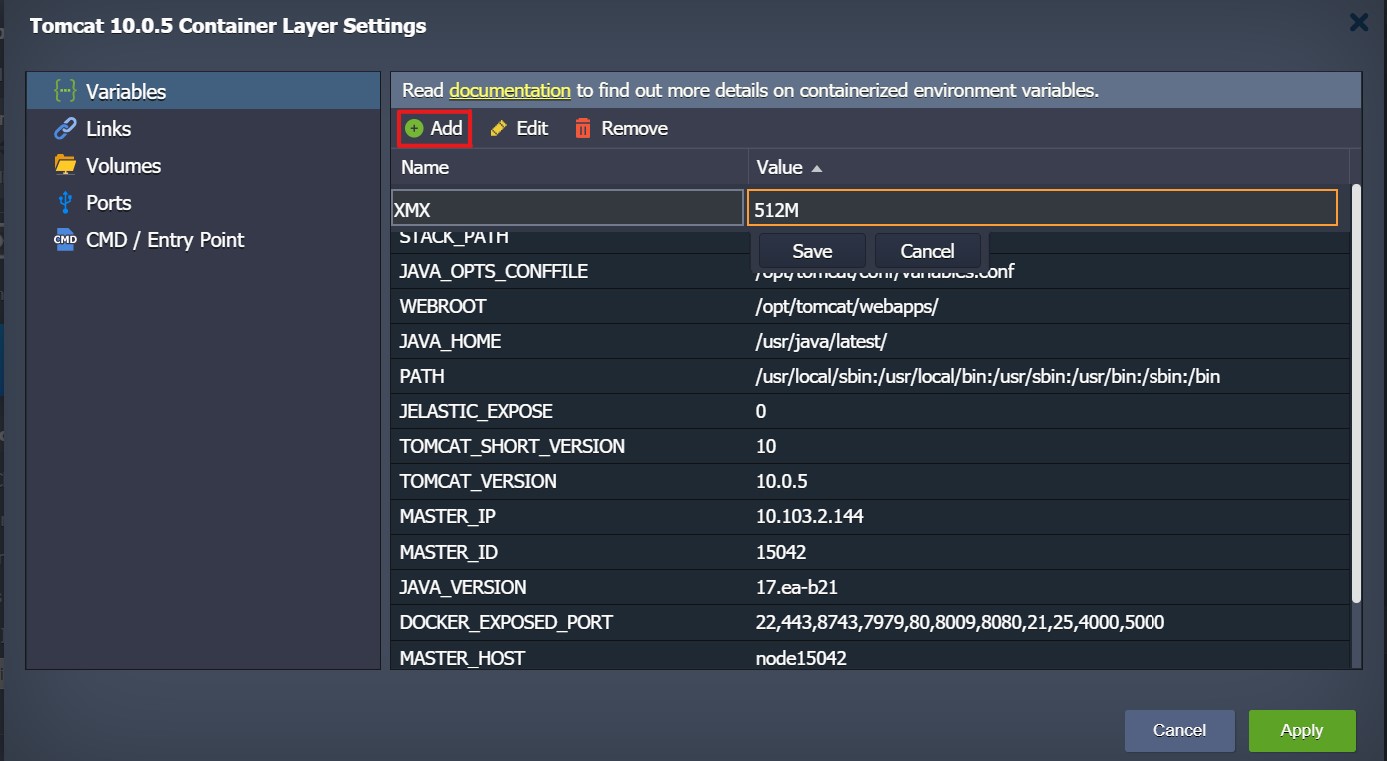Click the Volumes folder icon

65,165
